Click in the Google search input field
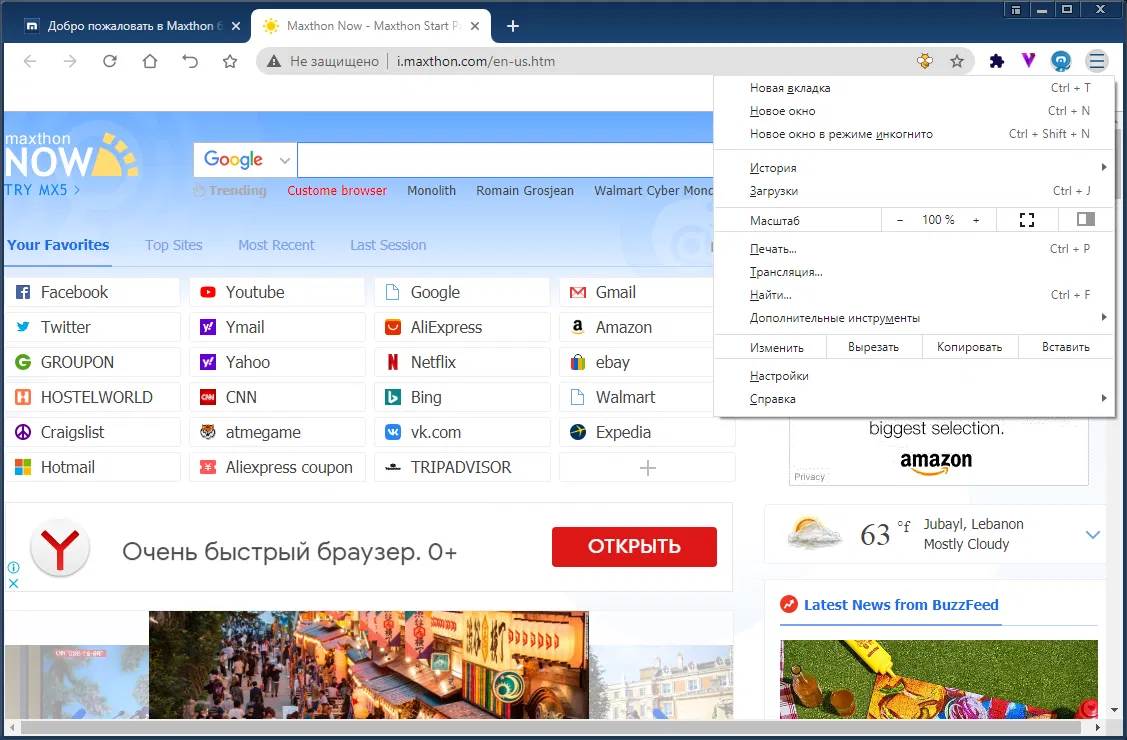The image size is (1127, 740). [505, 160]
